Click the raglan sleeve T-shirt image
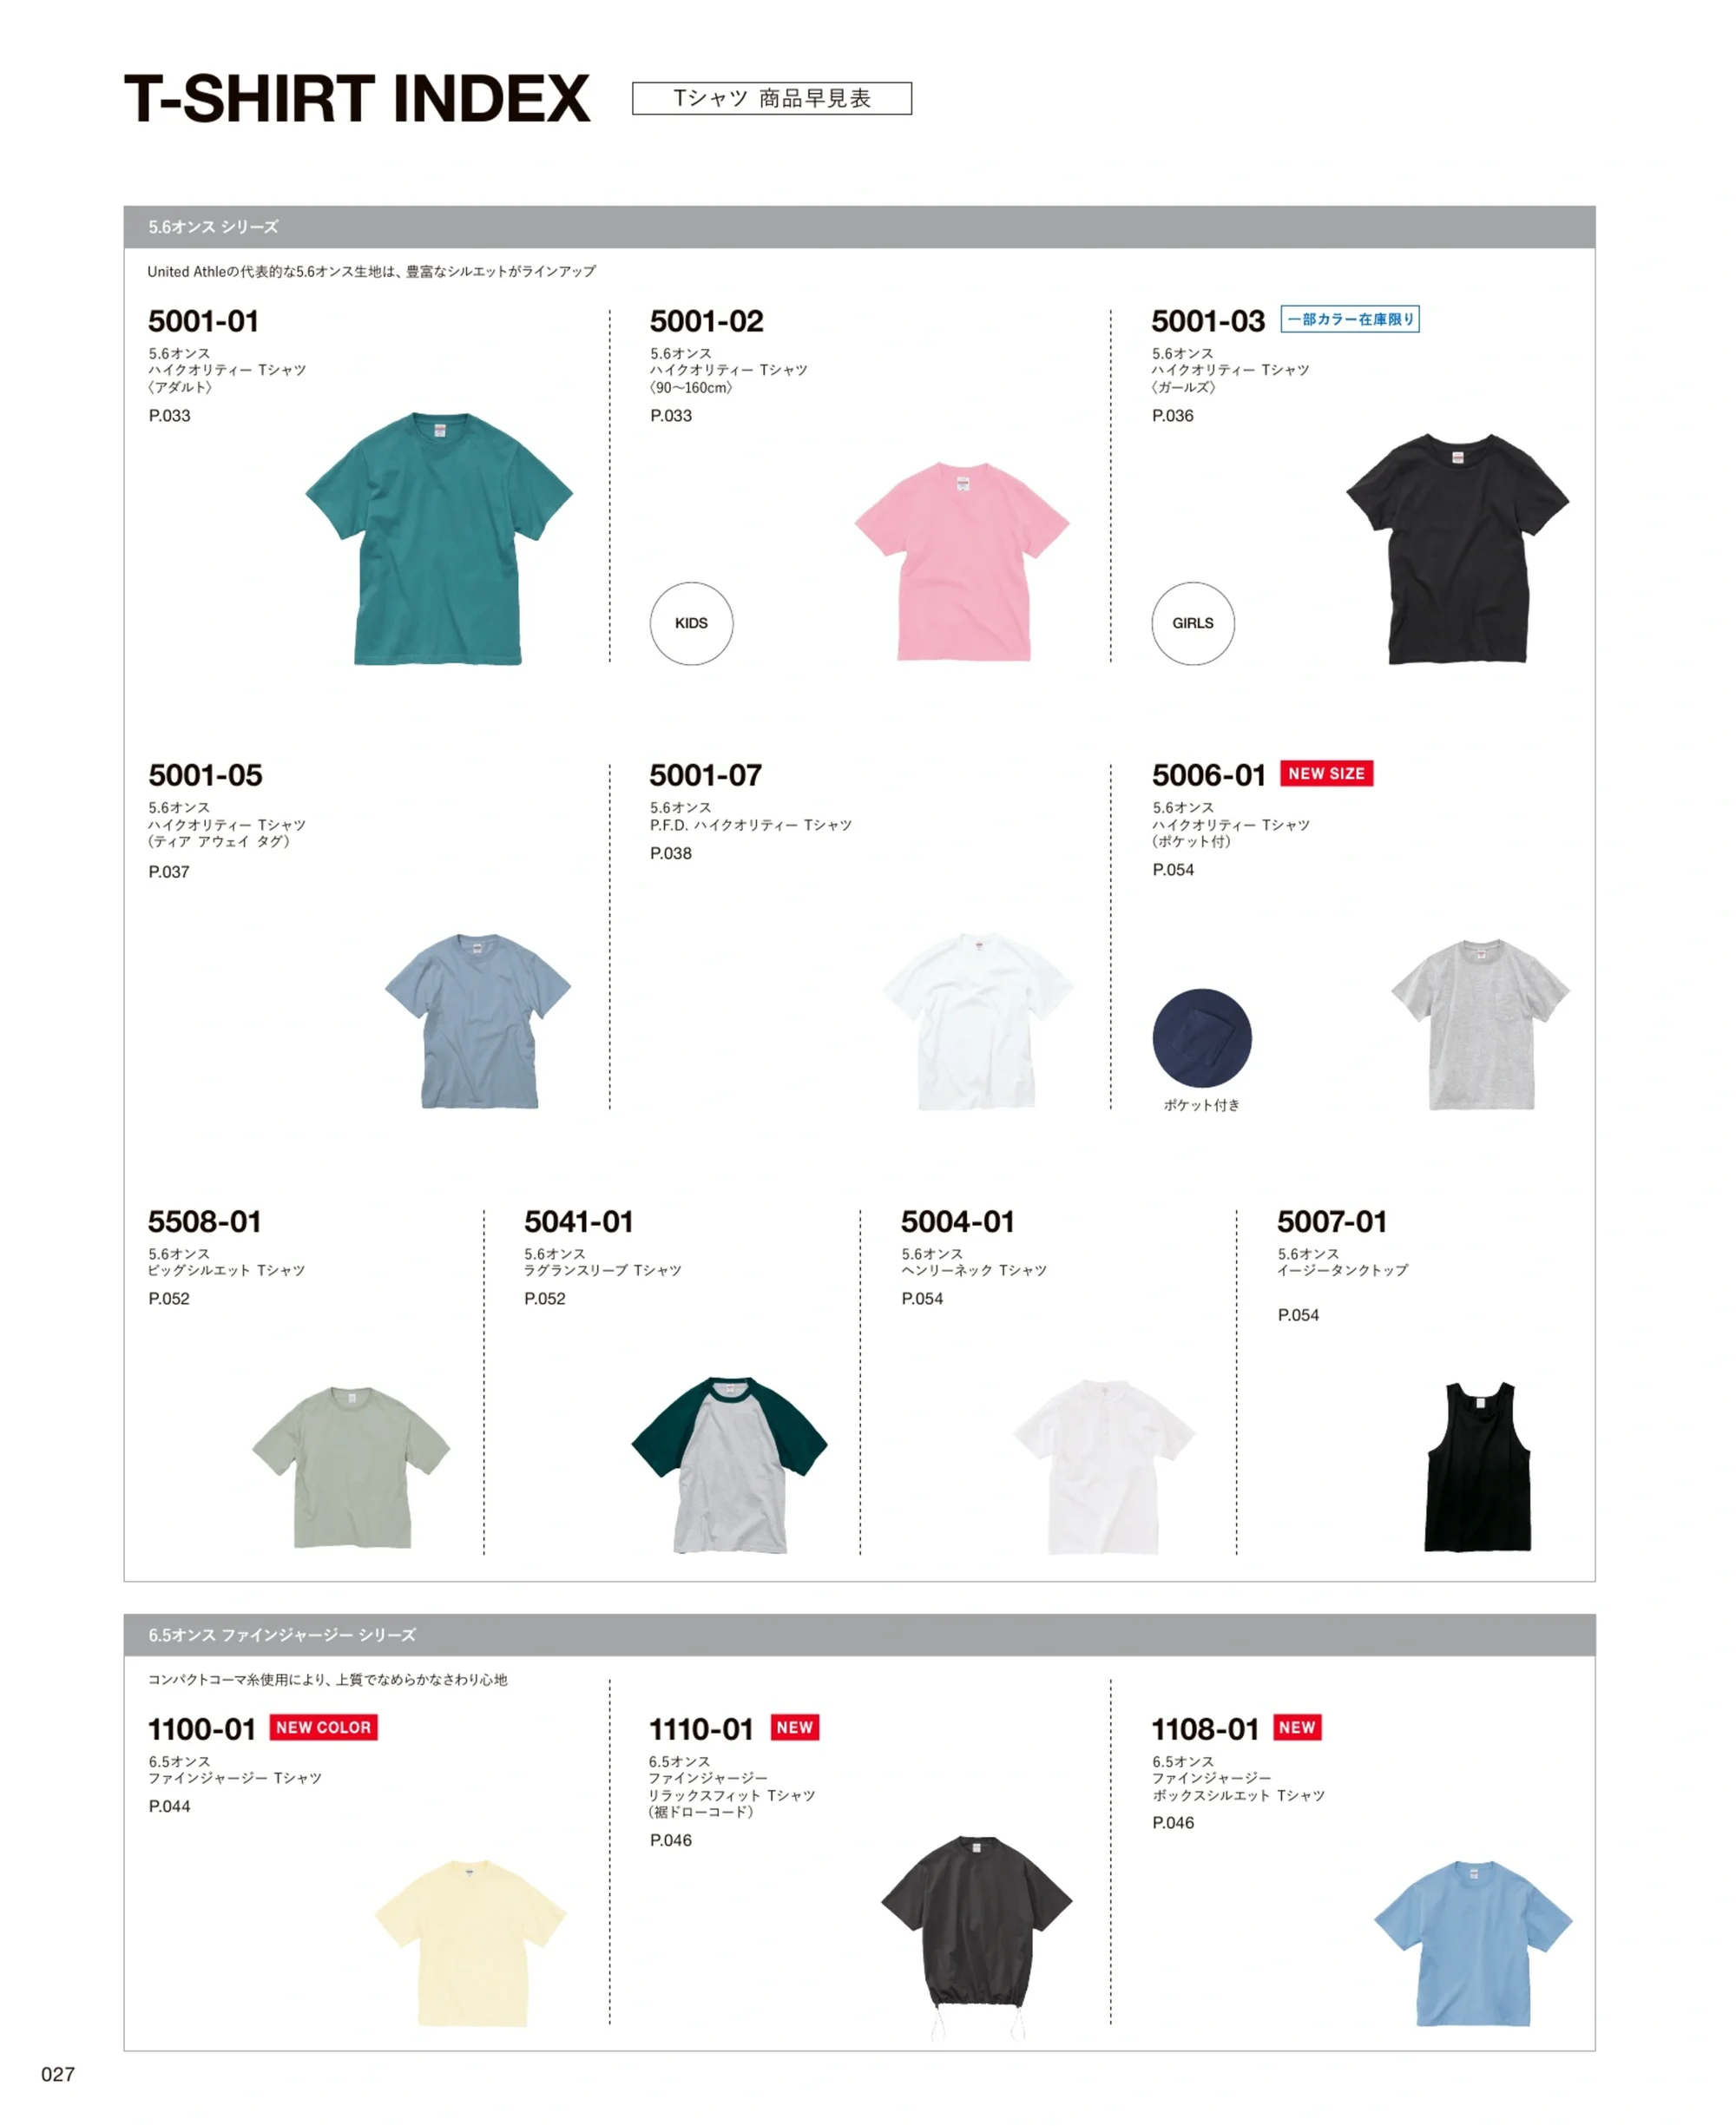The width and height of the screenshot is (1736, 2126). coord(729,1465)
